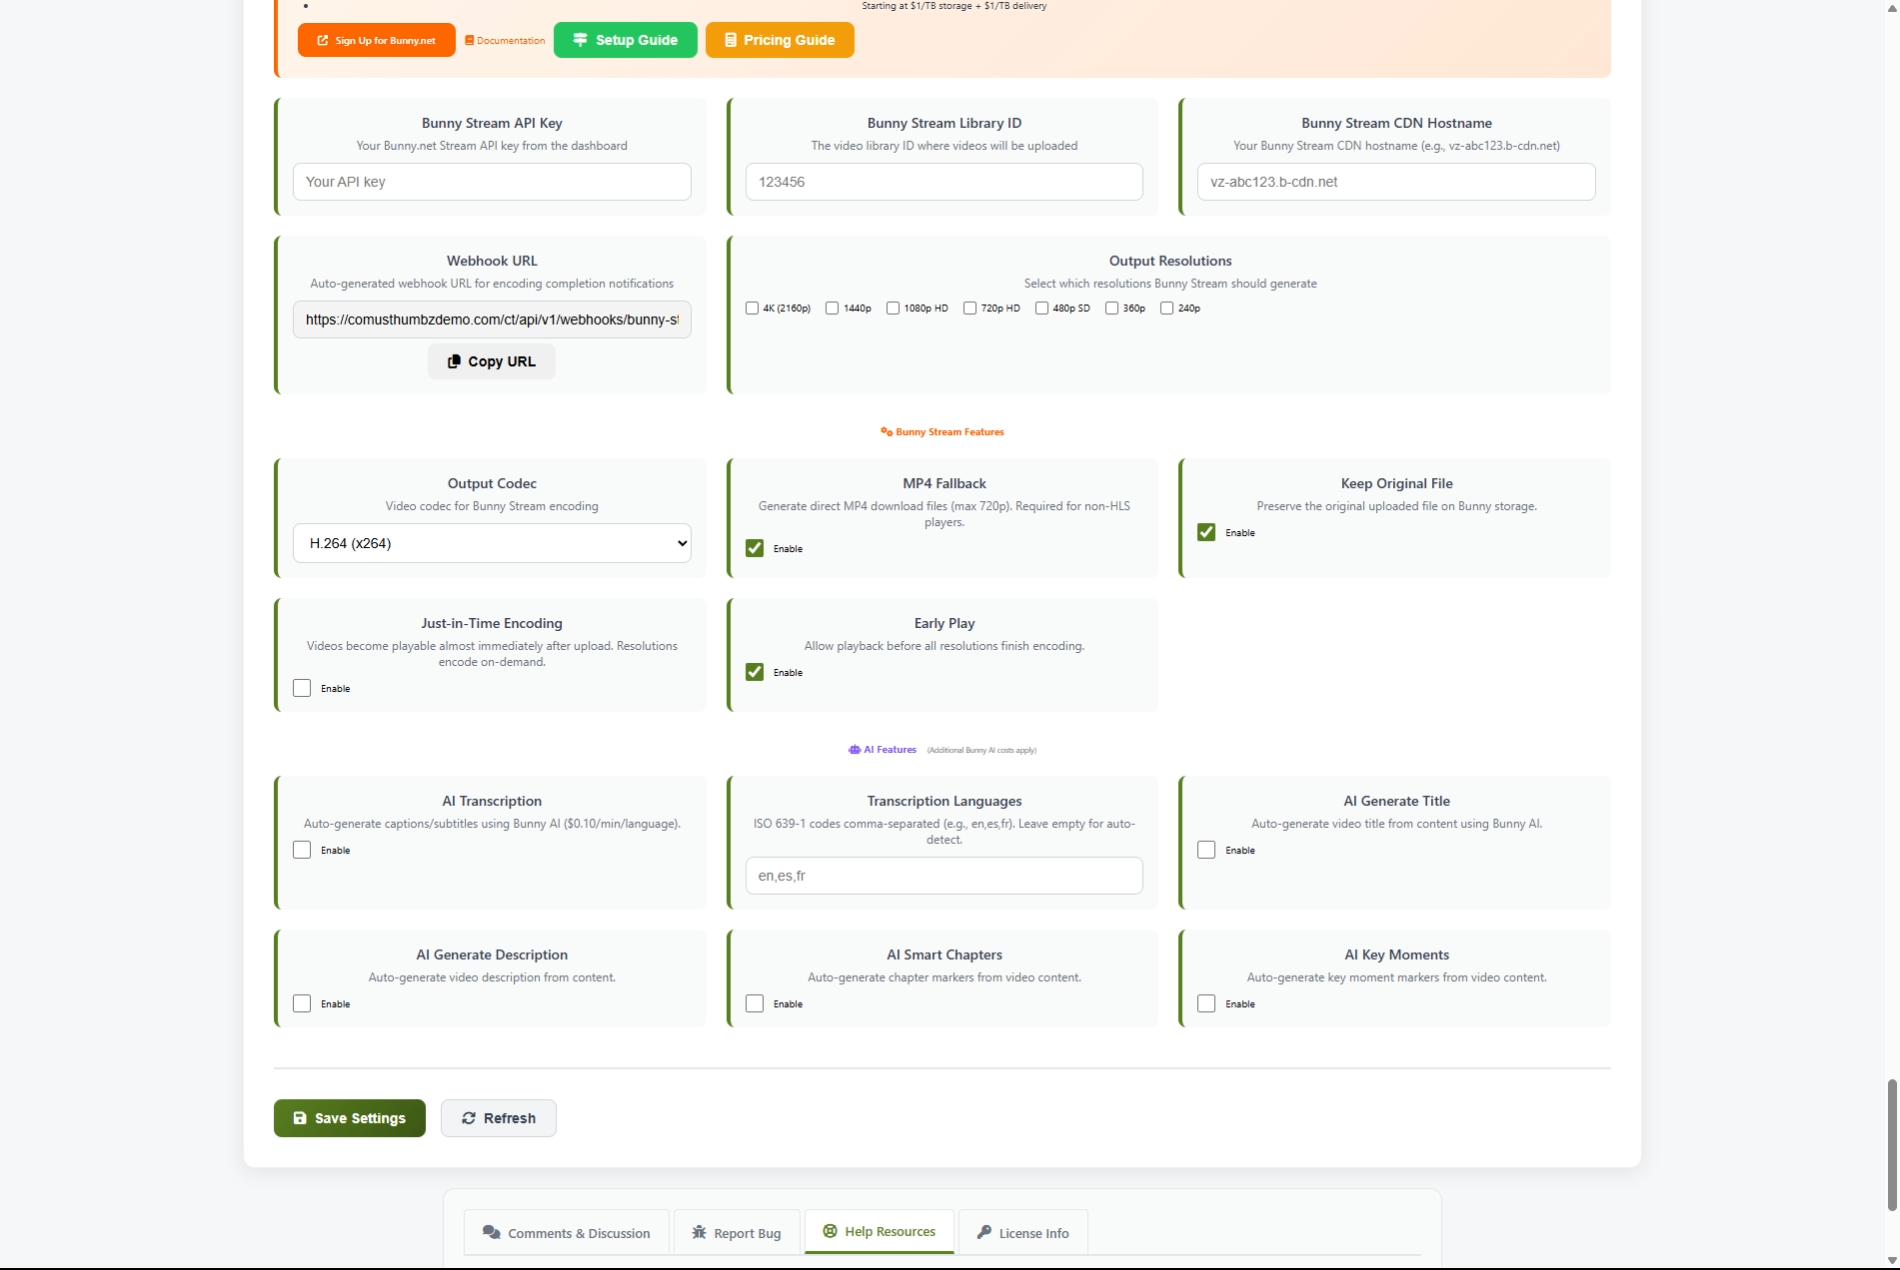1900x1270 pixels.
Task: Click the Save Settings button
Action: (349, 1118)
